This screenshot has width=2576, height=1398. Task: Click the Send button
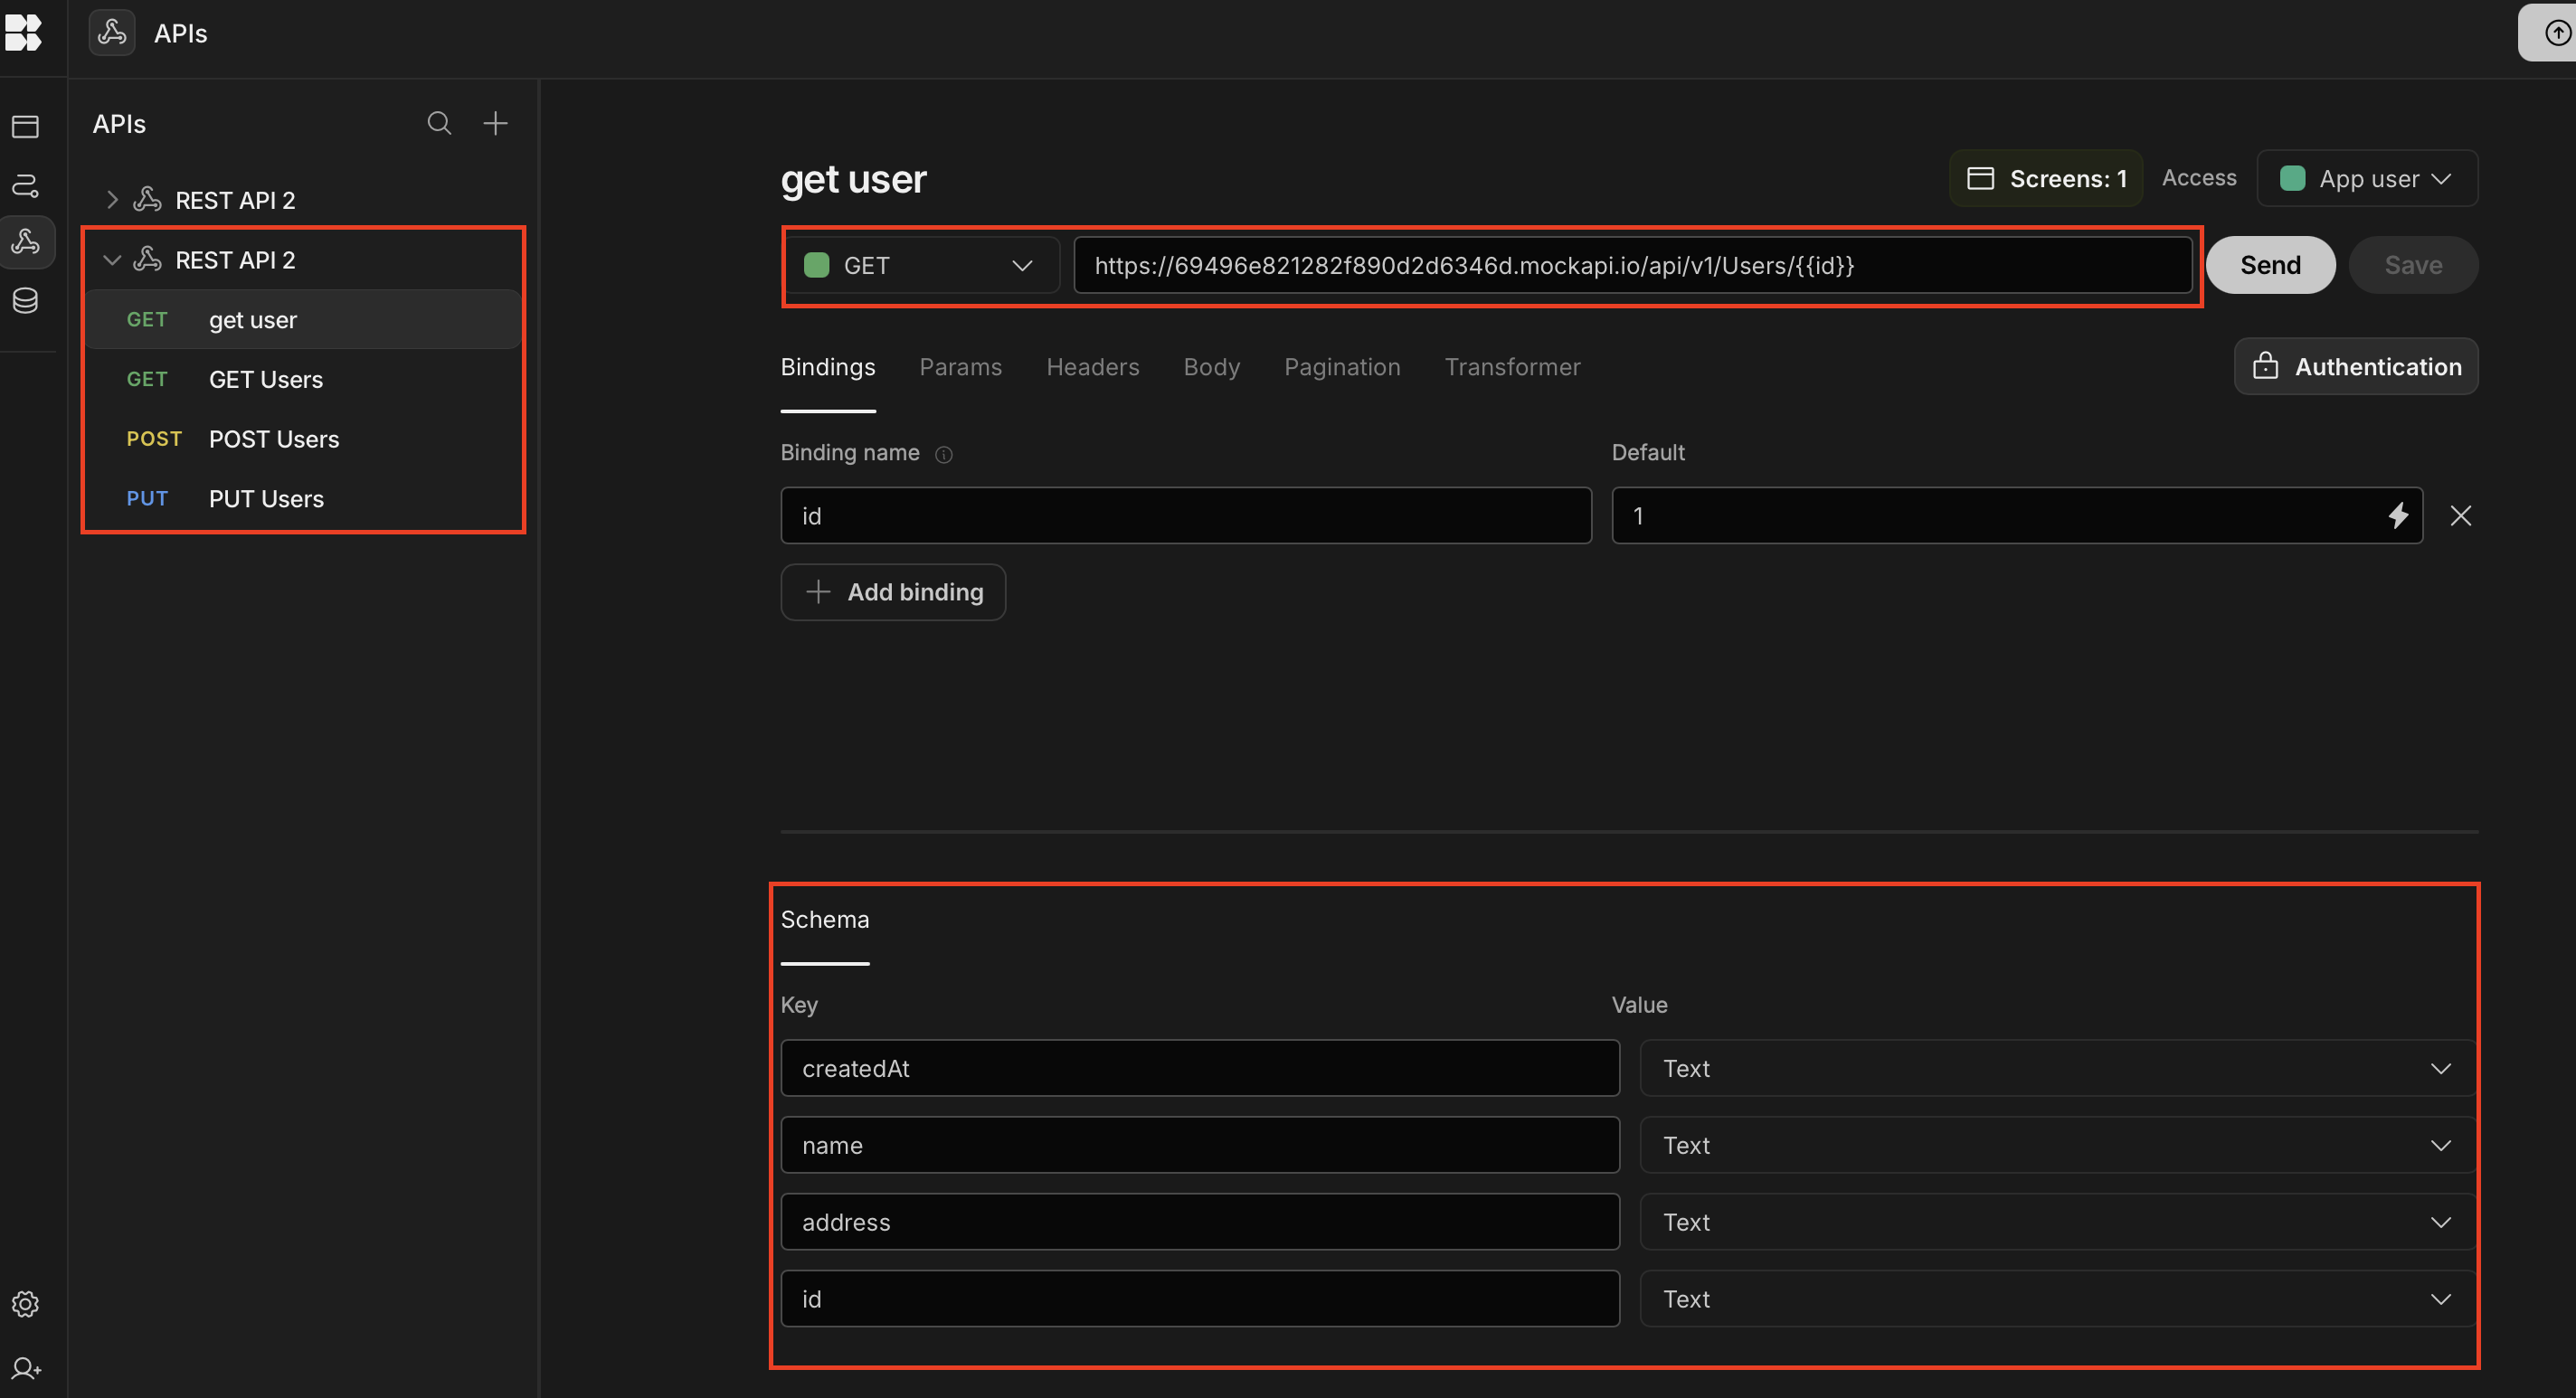click(x=2270, y=265)
